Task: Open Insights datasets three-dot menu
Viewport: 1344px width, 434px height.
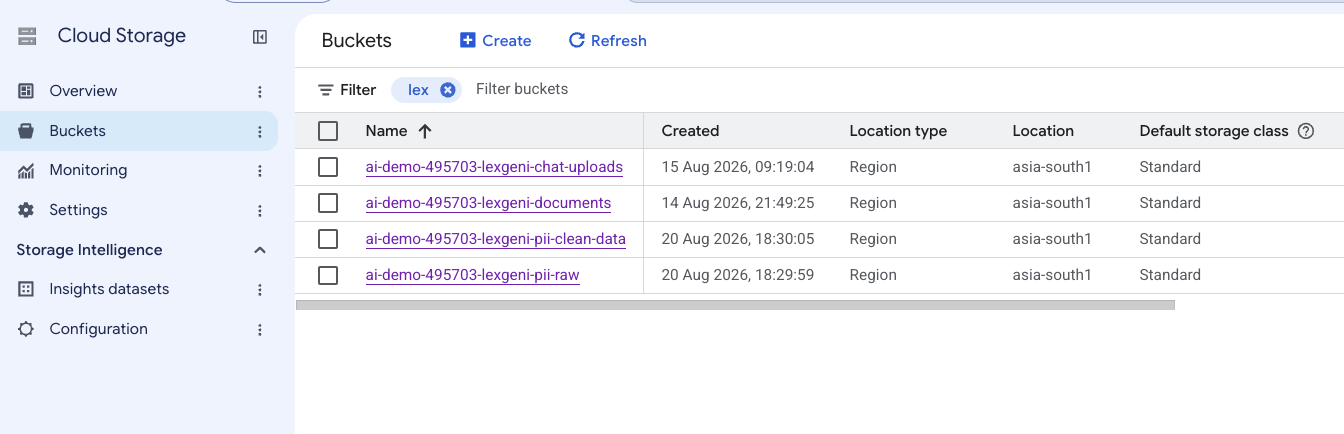Action: tap(260, 290)
